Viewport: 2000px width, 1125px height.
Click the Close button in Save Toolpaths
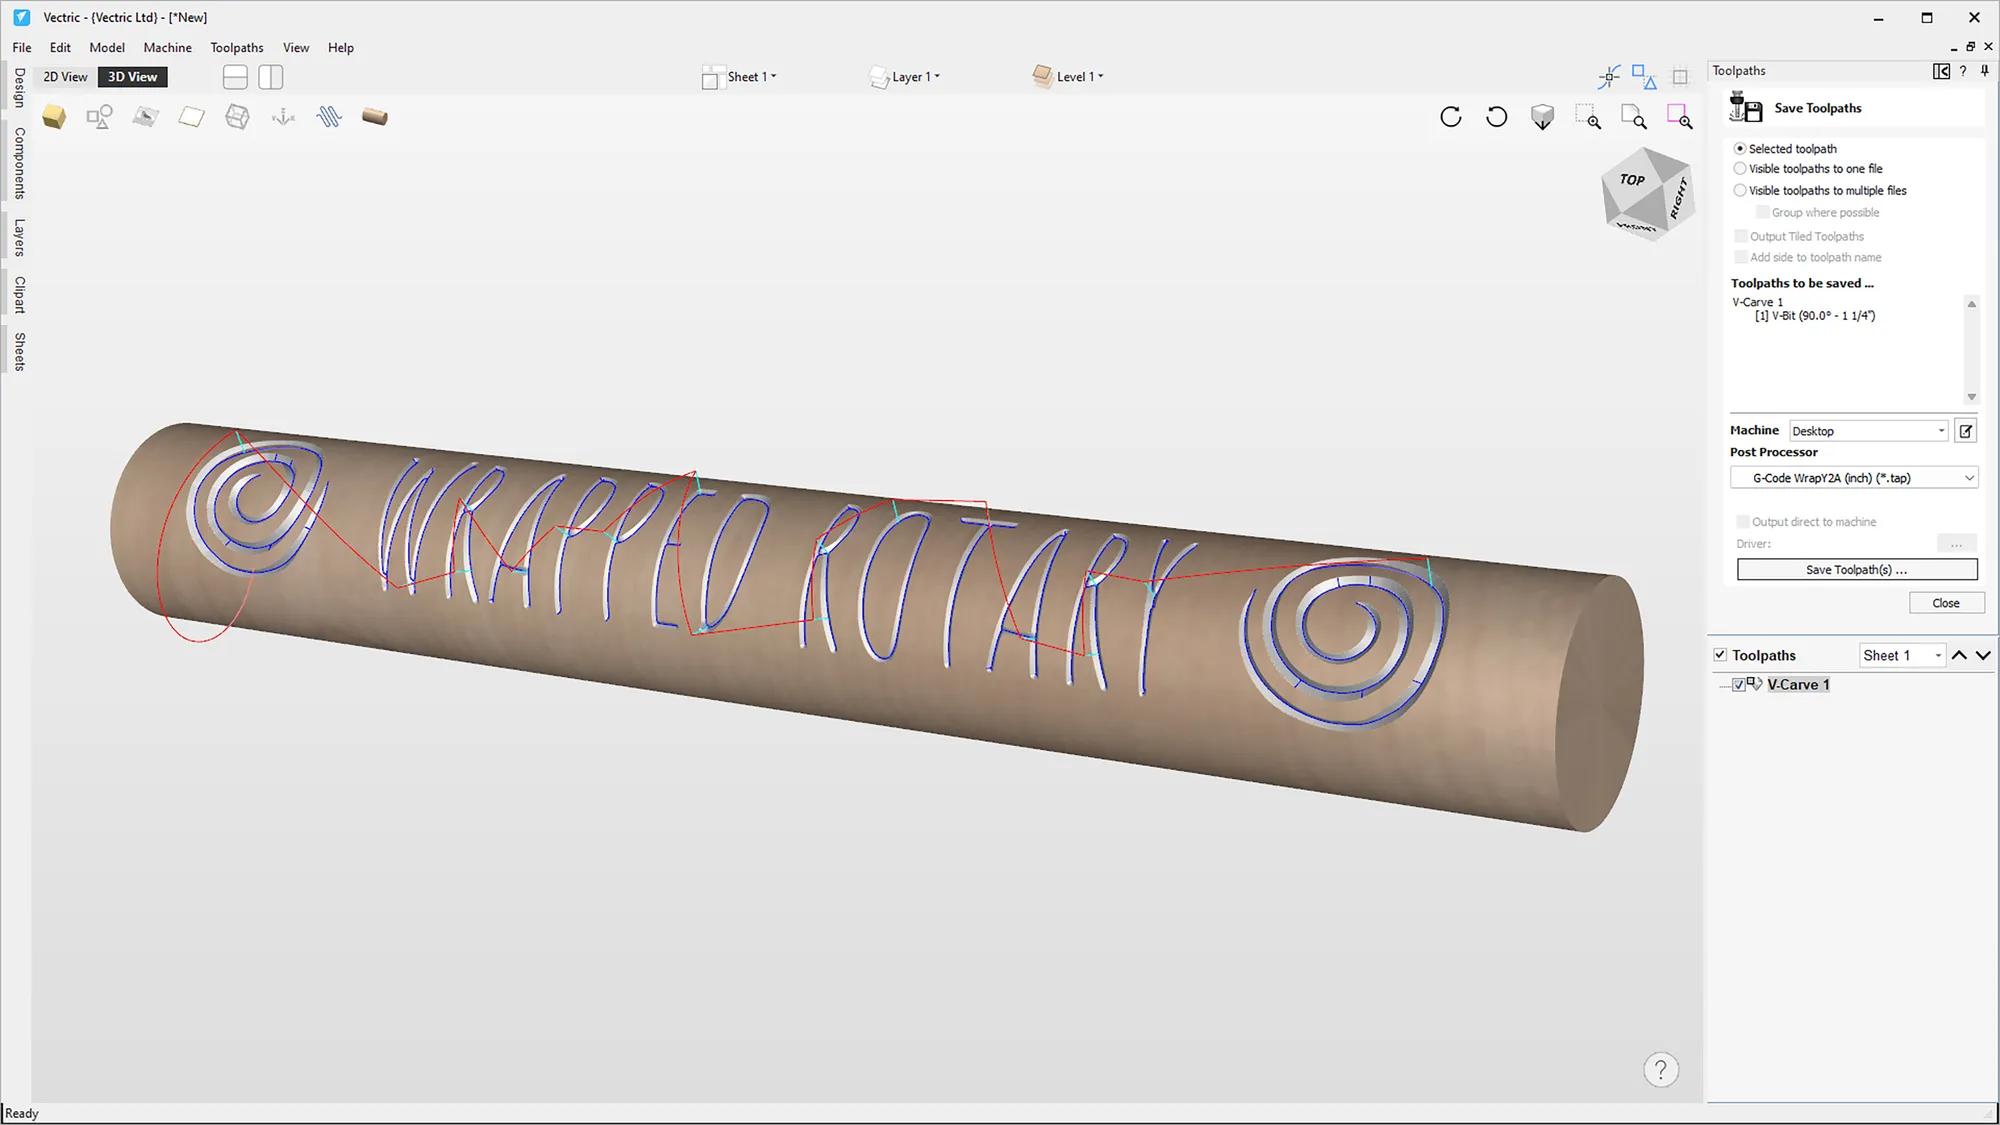pyautogui.click(x=1946, y=602)
